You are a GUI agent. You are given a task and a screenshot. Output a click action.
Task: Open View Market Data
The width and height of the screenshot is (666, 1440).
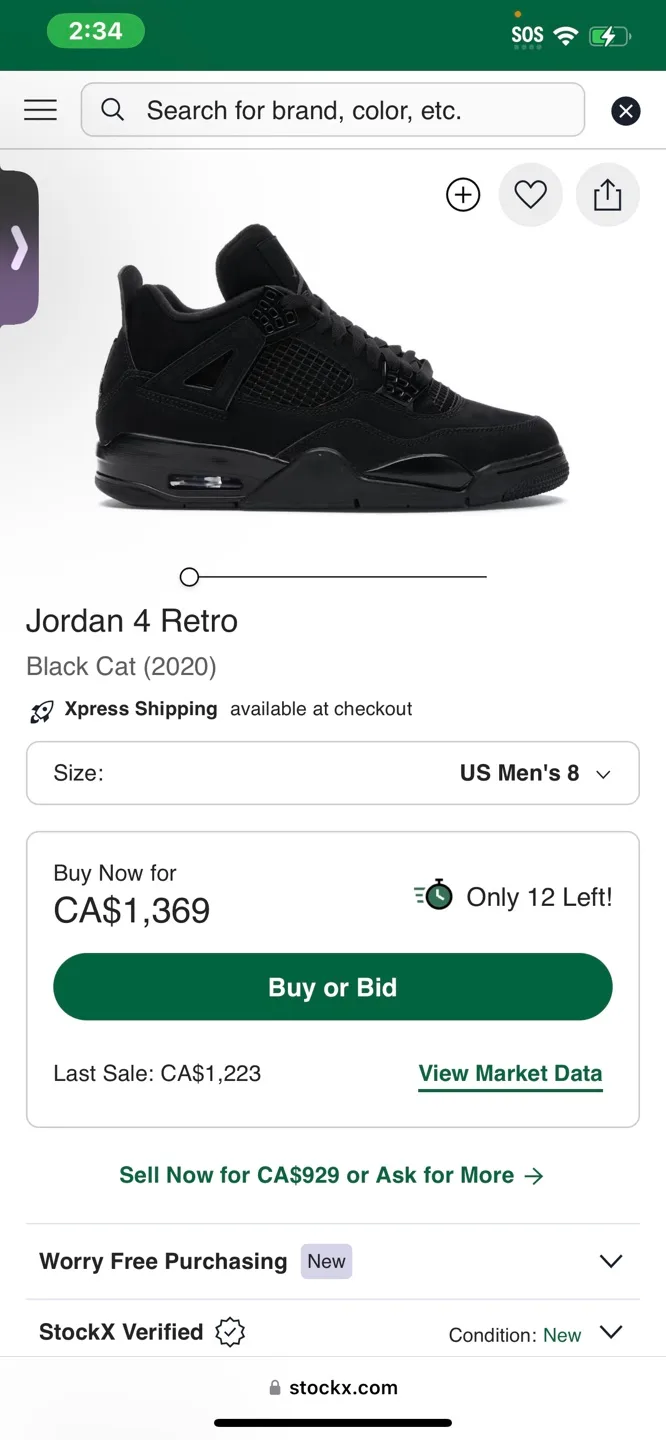pyautogui.click(x=510, y=1073)
